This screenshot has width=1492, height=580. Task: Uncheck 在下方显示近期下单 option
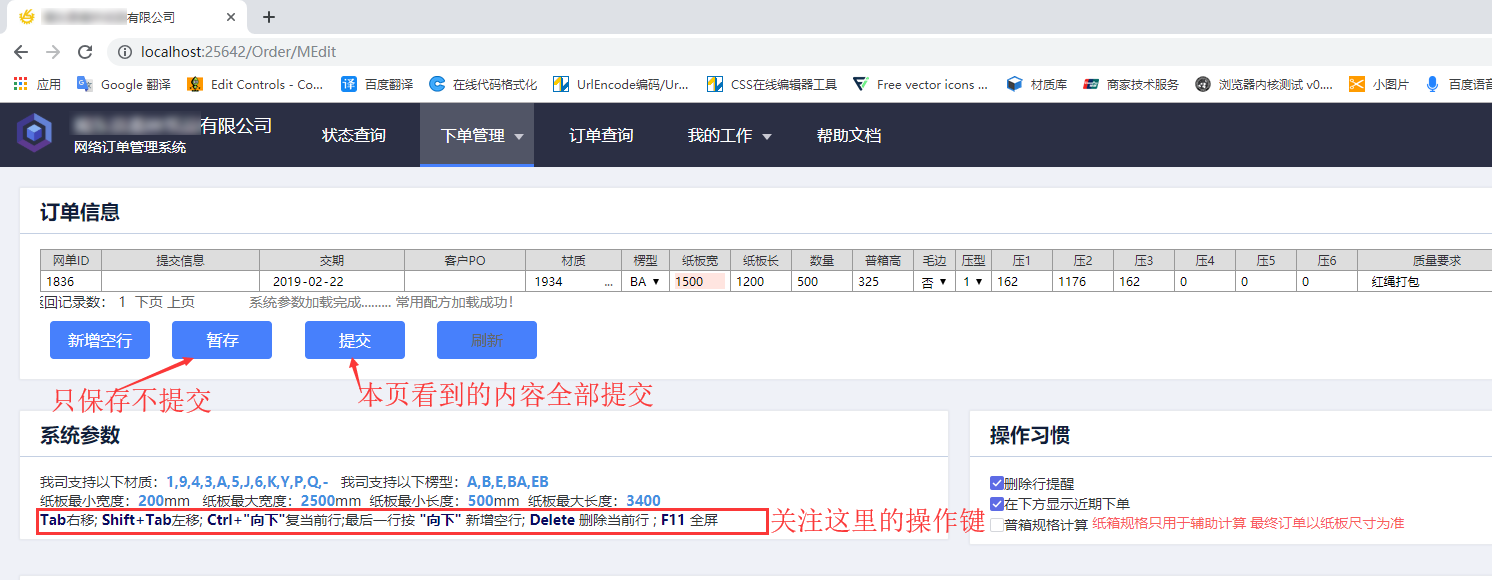click(x=996, y=504)
